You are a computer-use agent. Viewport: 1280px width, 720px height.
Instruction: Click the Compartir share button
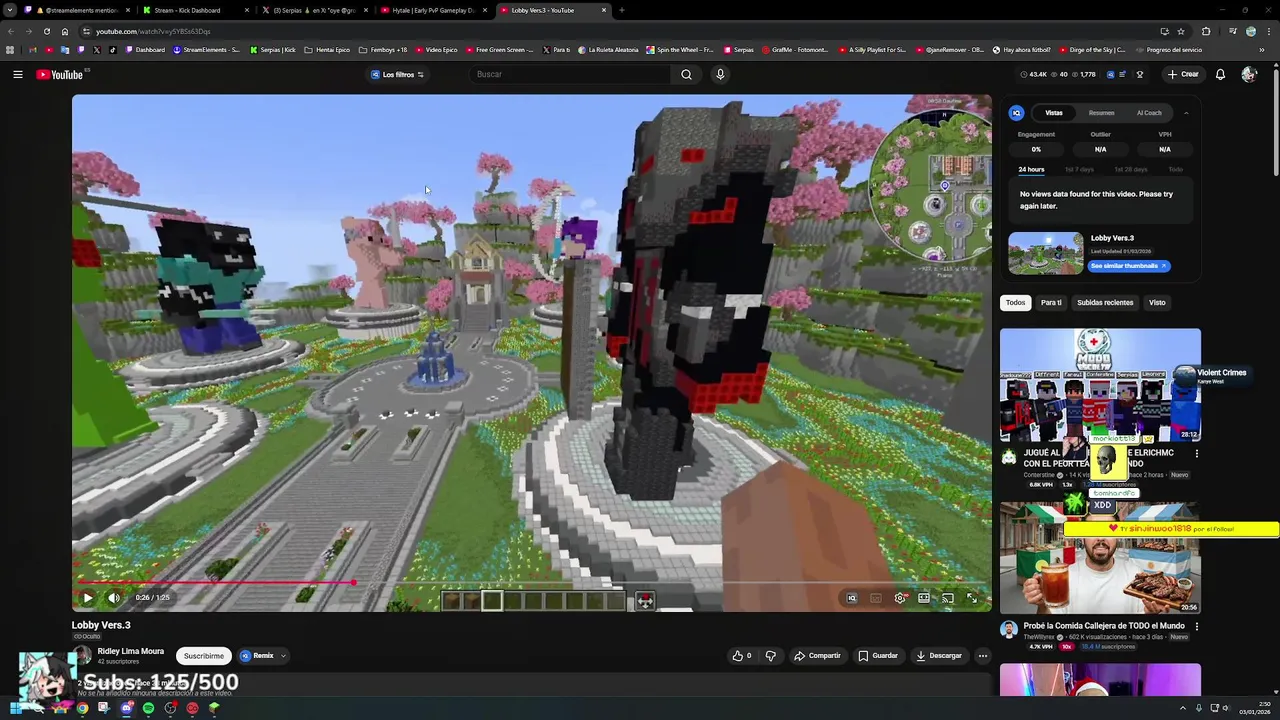tap(817, 656)
